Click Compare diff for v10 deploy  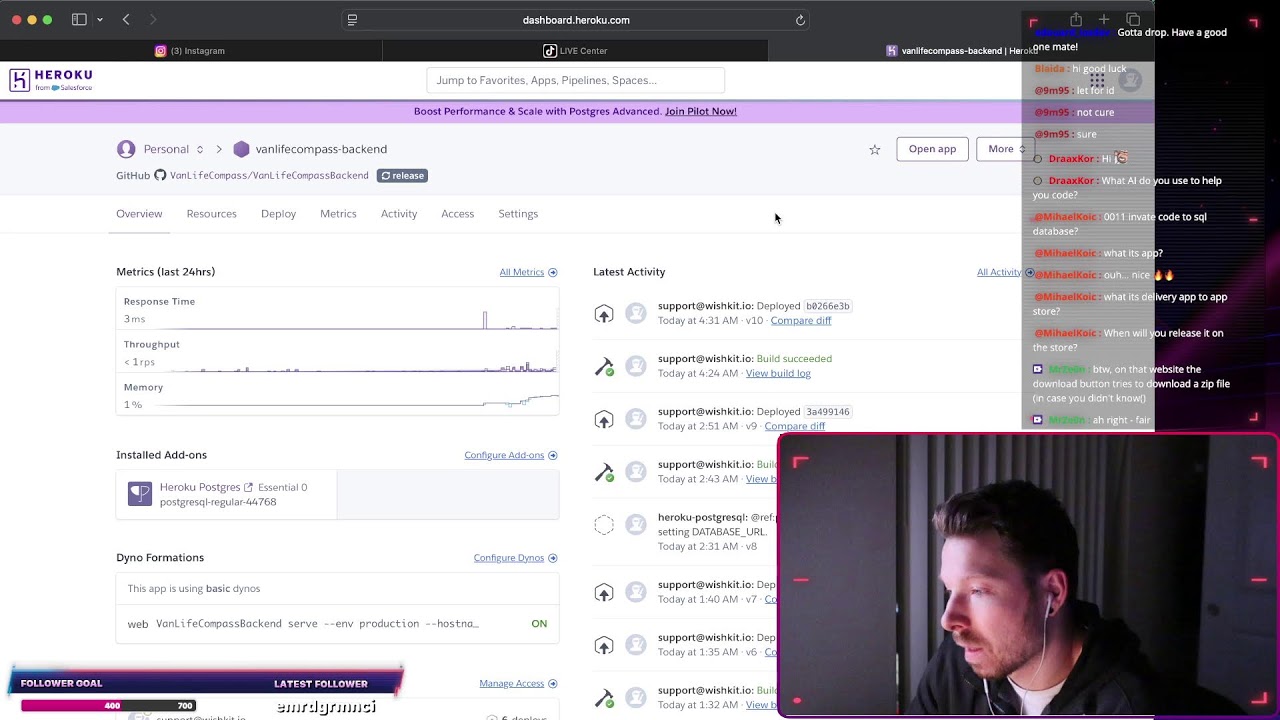(x=801, y=320)
